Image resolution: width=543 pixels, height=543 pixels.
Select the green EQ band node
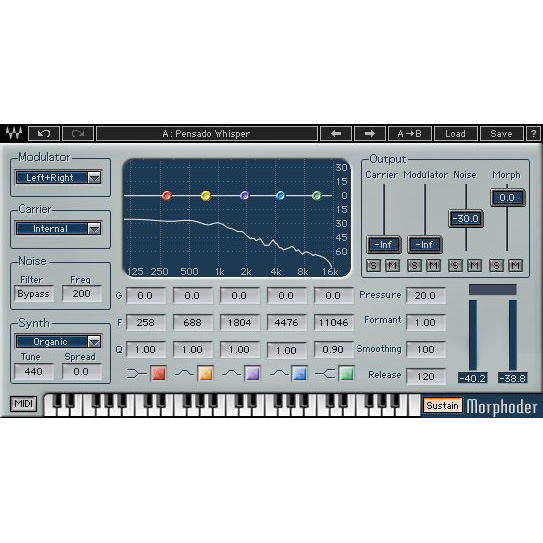pos(317,196)
